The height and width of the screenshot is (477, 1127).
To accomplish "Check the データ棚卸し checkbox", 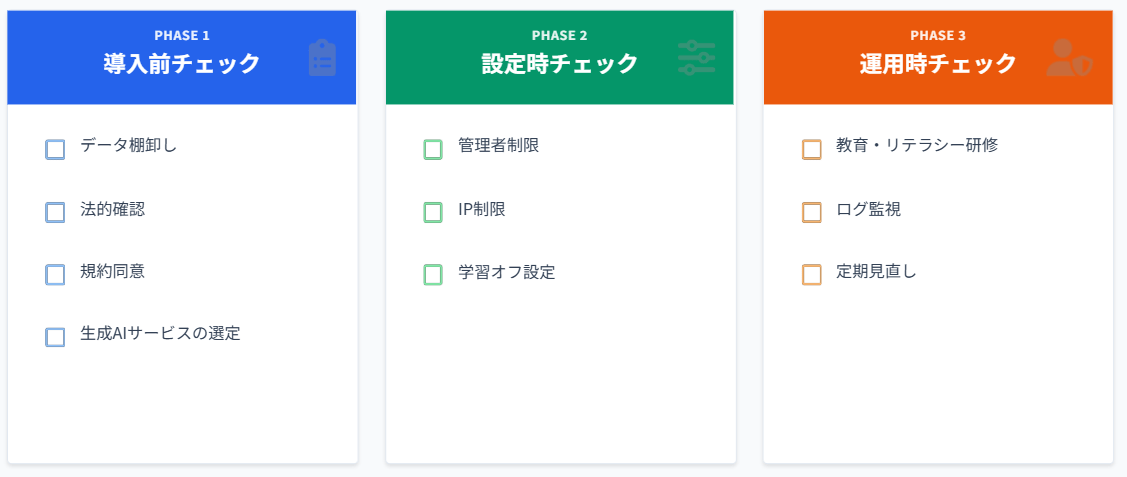I will (56, 149).
